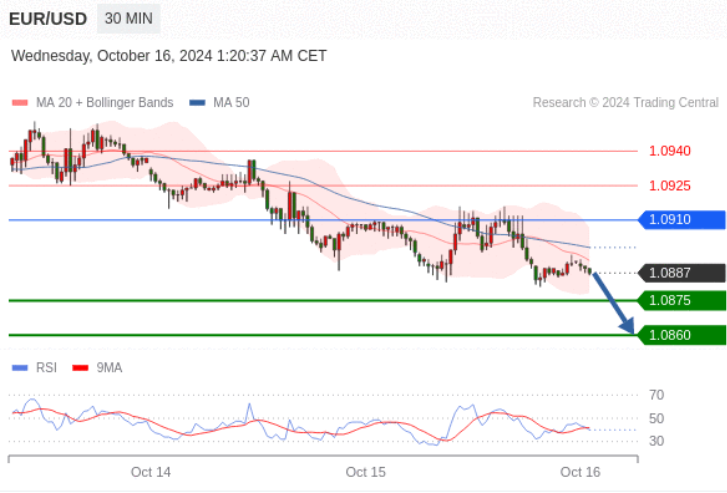Click the 1.0925 resistance price label
Screen dimensions: 727x493
669,185
